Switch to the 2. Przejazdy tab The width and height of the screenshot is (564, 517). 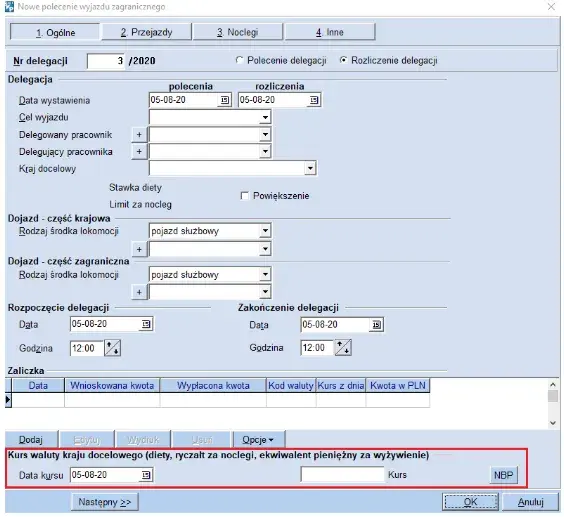[146, 32]
